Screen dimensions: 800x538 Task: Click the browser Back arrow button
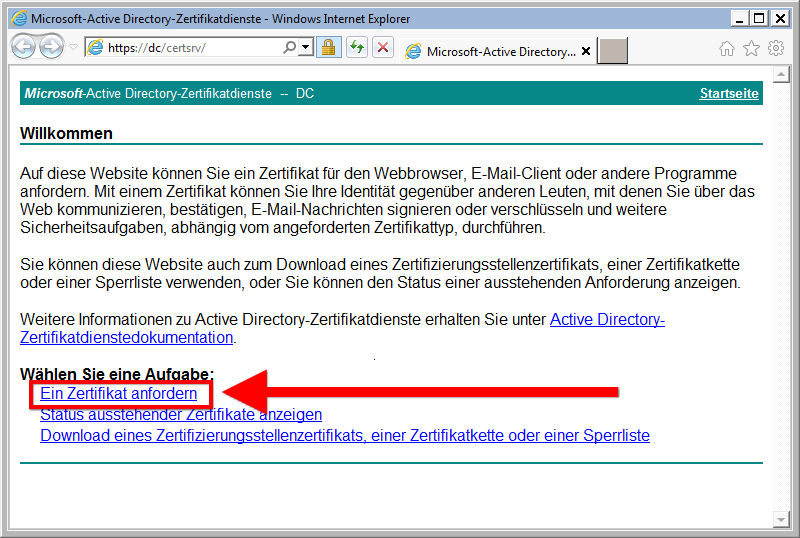click(23, 47)
